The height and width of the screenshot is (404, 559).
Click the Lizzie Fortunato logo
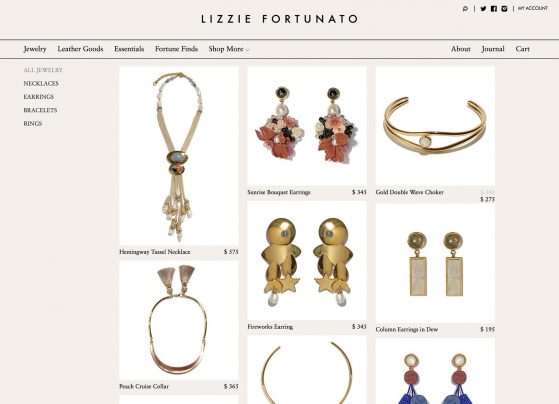pyautogui.click(x=280, y=19)
